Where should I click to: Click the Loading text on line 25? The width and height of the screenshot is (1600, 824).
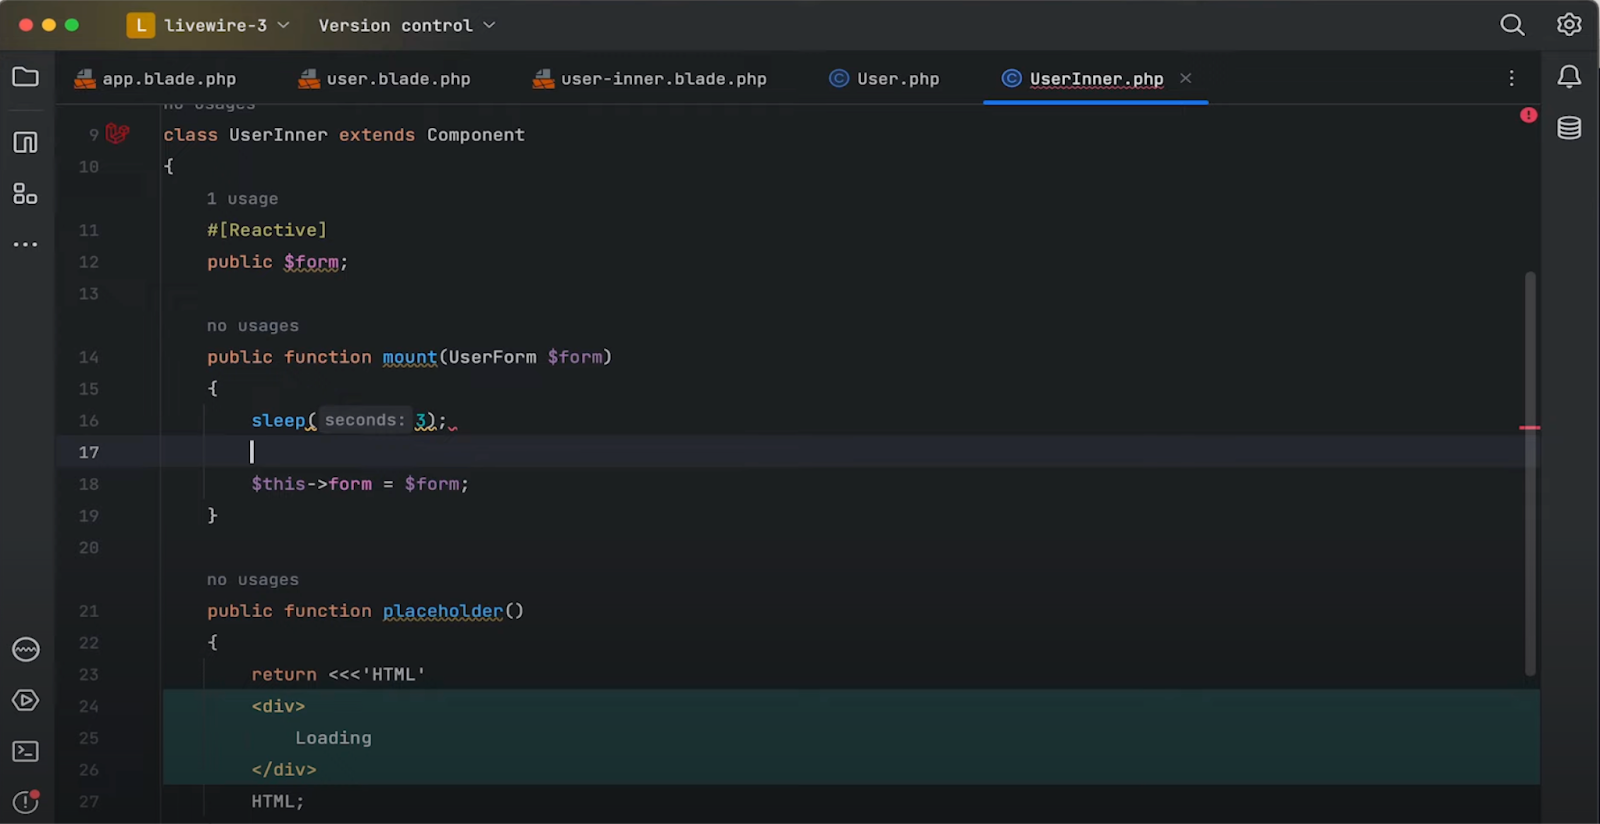point(333,738)
